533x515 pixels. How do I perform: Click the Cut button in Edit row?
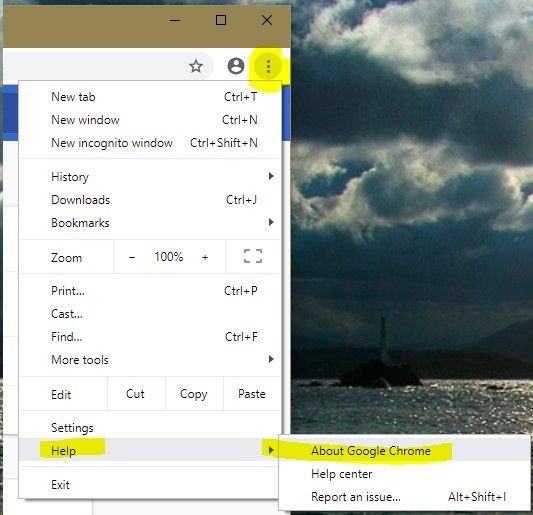[x=135, y=394]
